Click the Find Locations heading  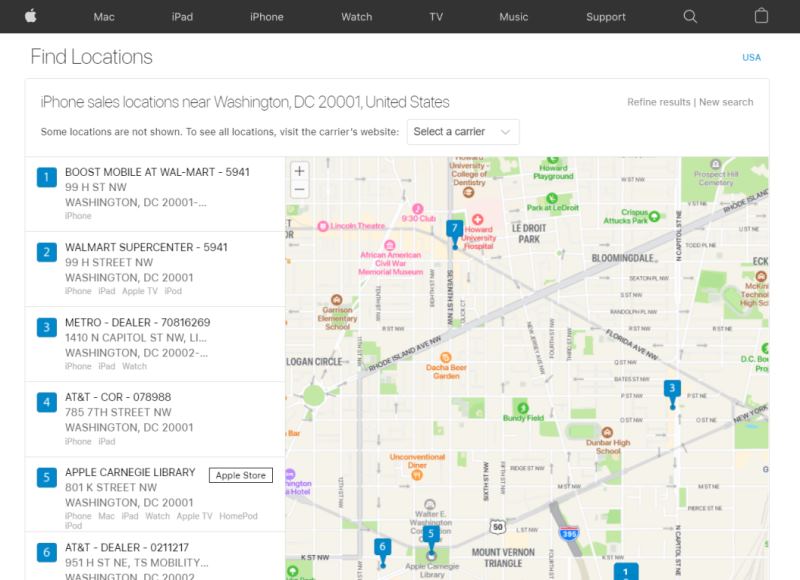[x=91, y=57]
